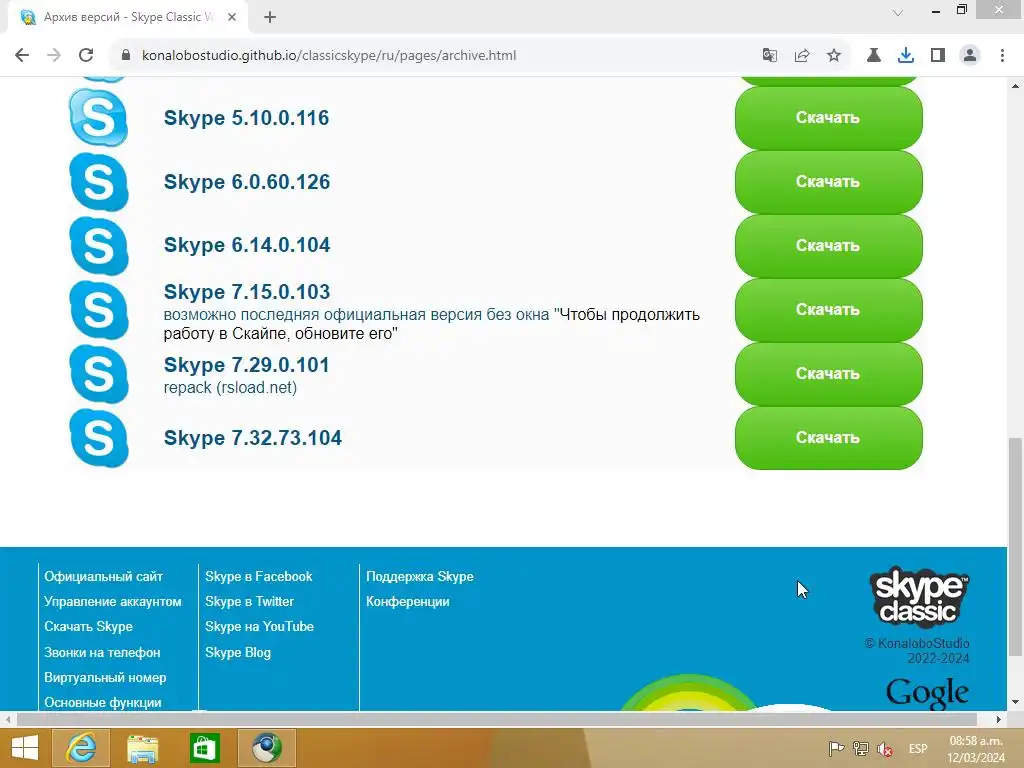Open the Конференции footer link
This screenshot has height=768, width=1024.
(408, 601)
